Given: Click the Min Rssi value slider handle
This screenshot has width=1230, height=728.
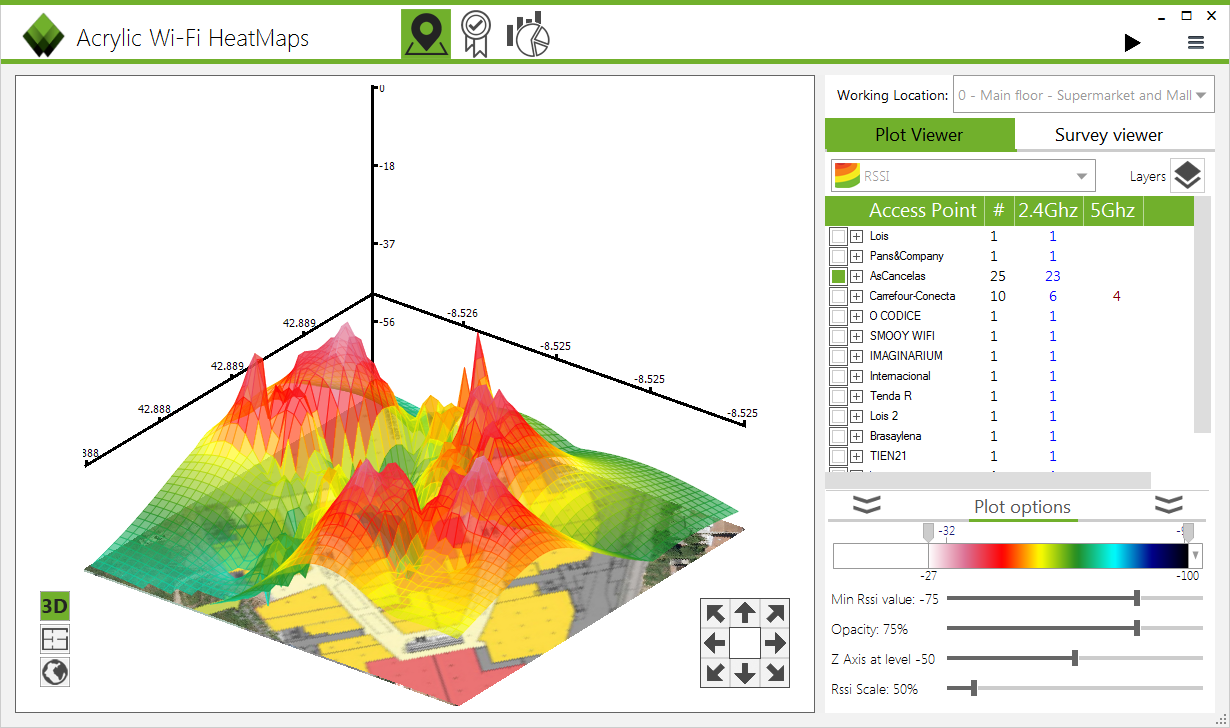Looking at the screenshot, I should [x=1137, y=598].
